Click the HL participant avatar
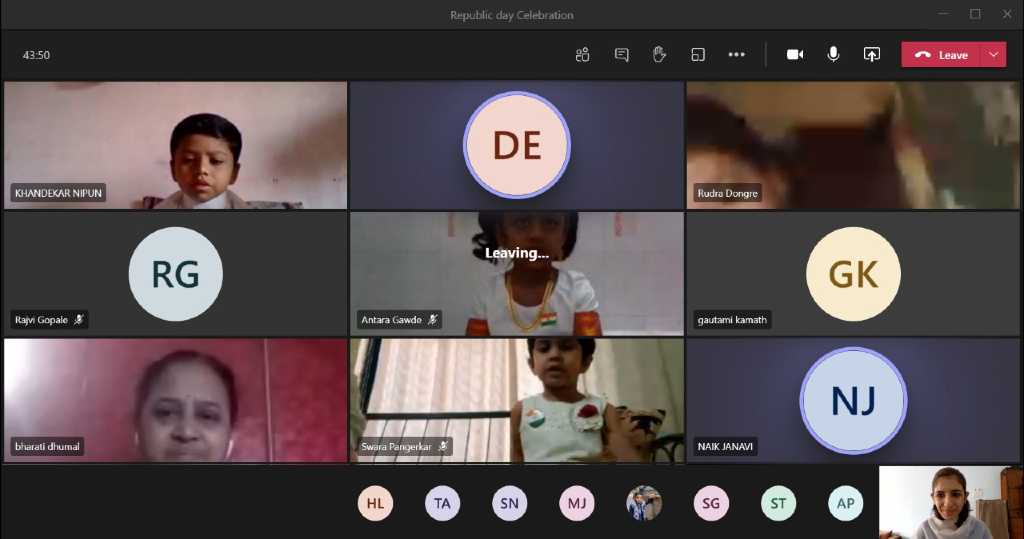 point(376,503)
